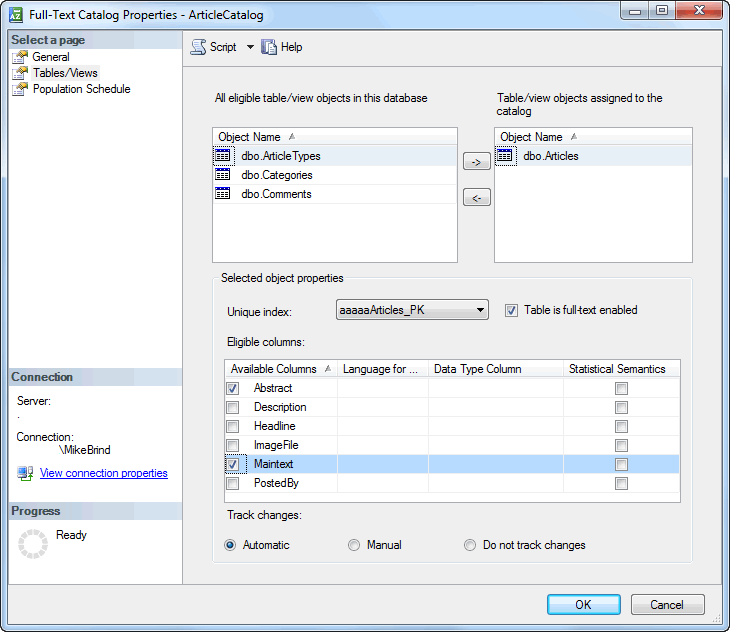Select the dbo.Articles assigned table icon
Viewport: 730px width, 632px height.
click(x=505, y=155)
